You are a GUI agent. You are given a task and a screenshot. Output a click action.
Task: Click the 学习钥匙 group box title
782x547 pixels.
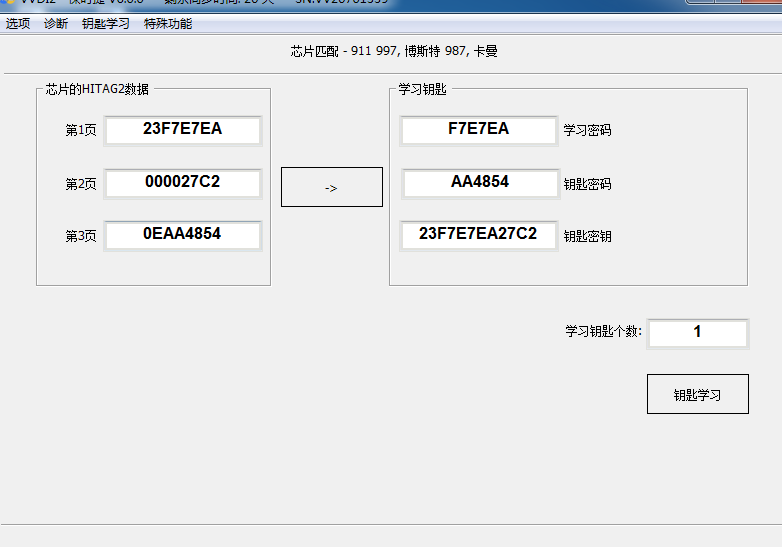(422, 89)
